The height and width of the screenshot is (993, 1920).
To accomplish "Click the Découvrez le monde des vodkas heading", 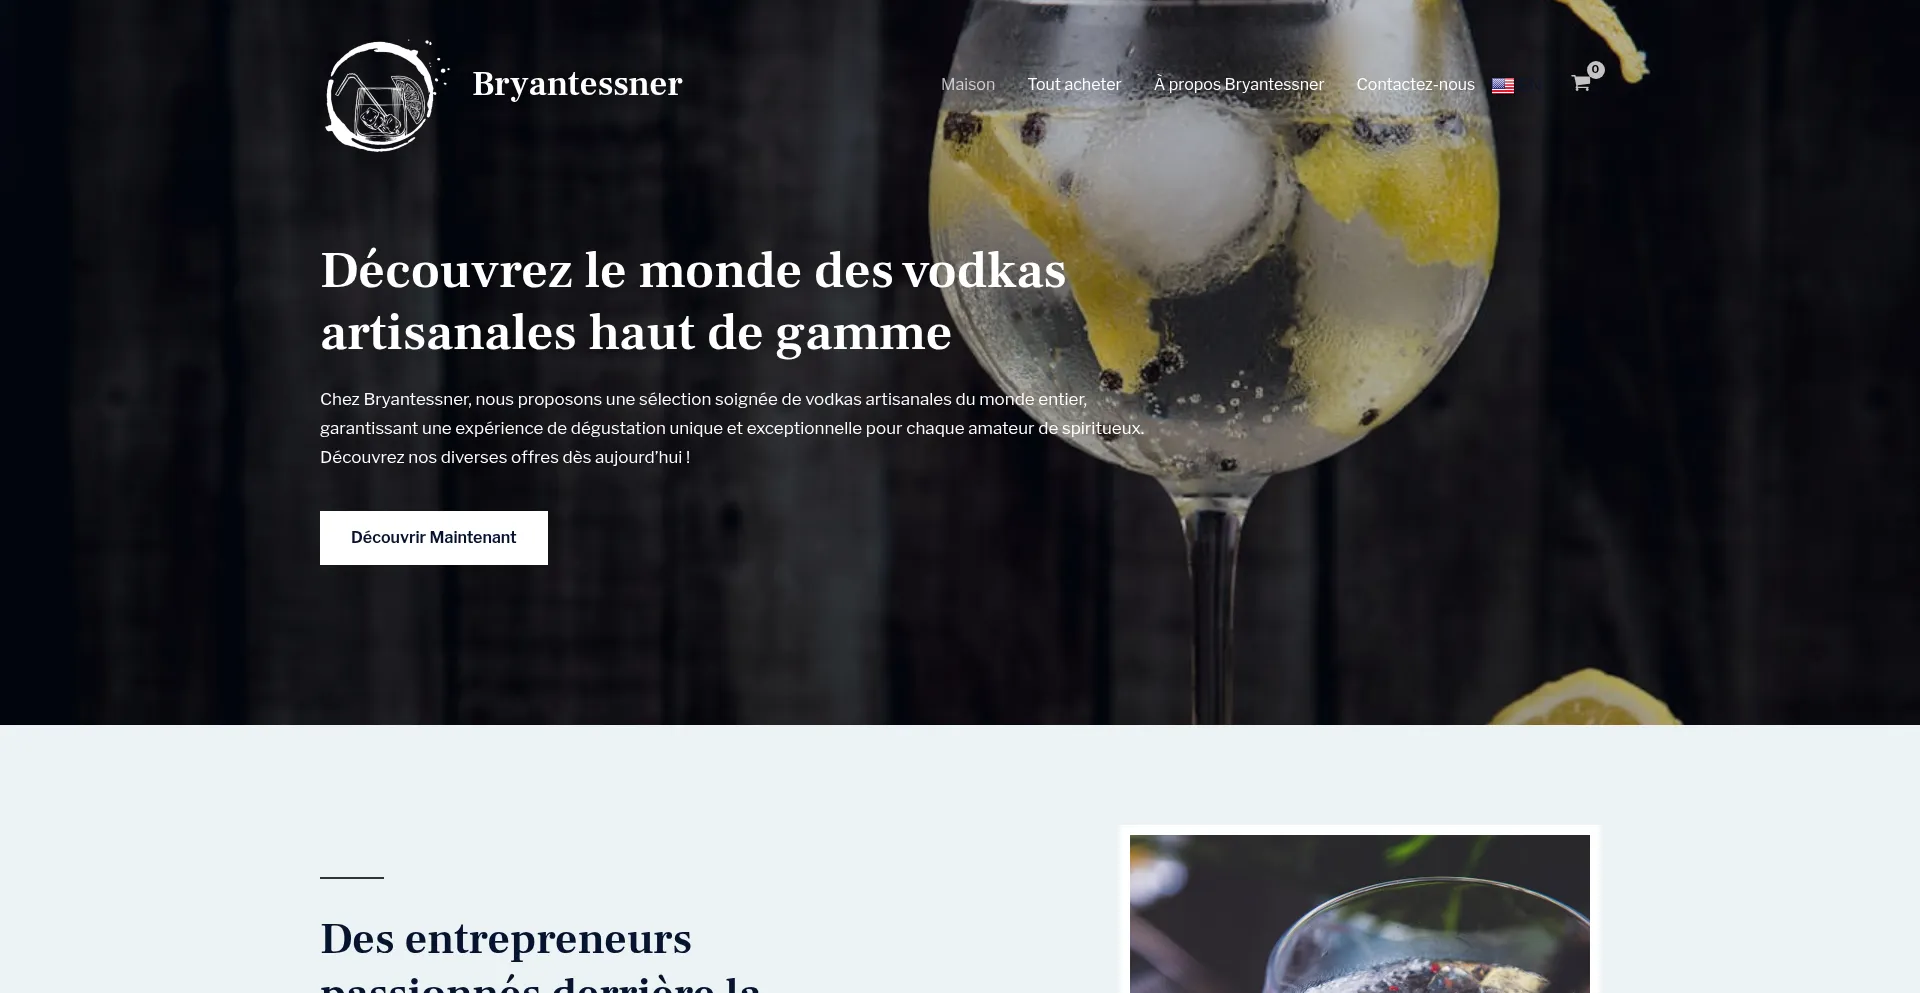I will (693, 301).
